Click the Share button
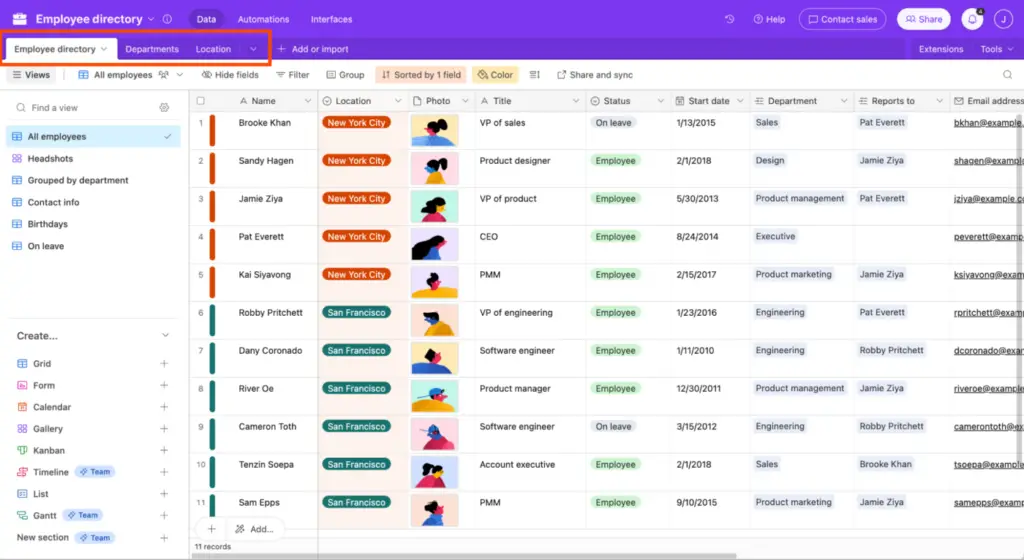Image resolution: width=1024 pixels, height=560 pixels. tap(923, 19)
